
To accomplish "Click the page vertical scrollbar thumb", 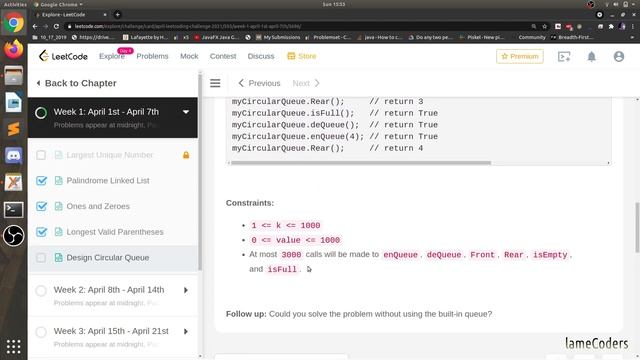I will click(x=637, y=227).
